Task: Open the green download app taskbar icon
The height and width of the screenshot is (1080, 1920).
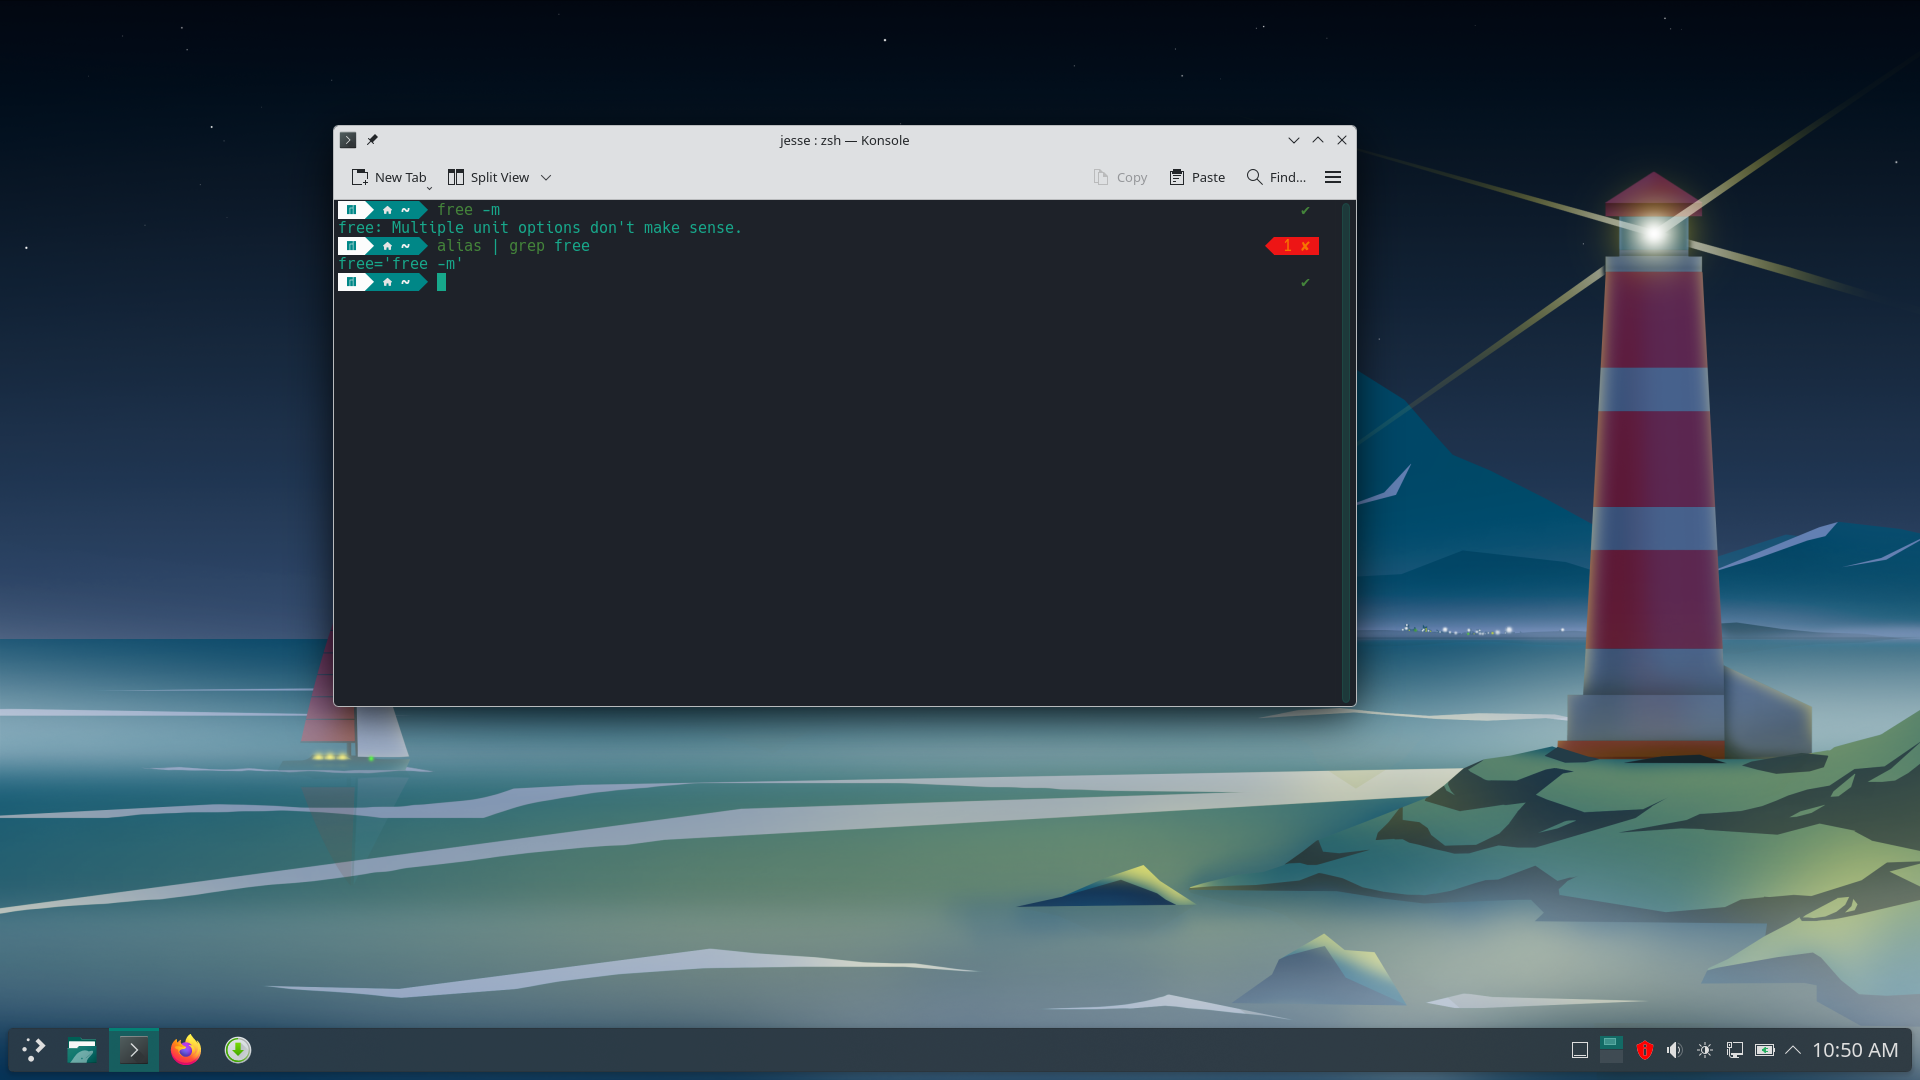Action: coord(238,1050)
